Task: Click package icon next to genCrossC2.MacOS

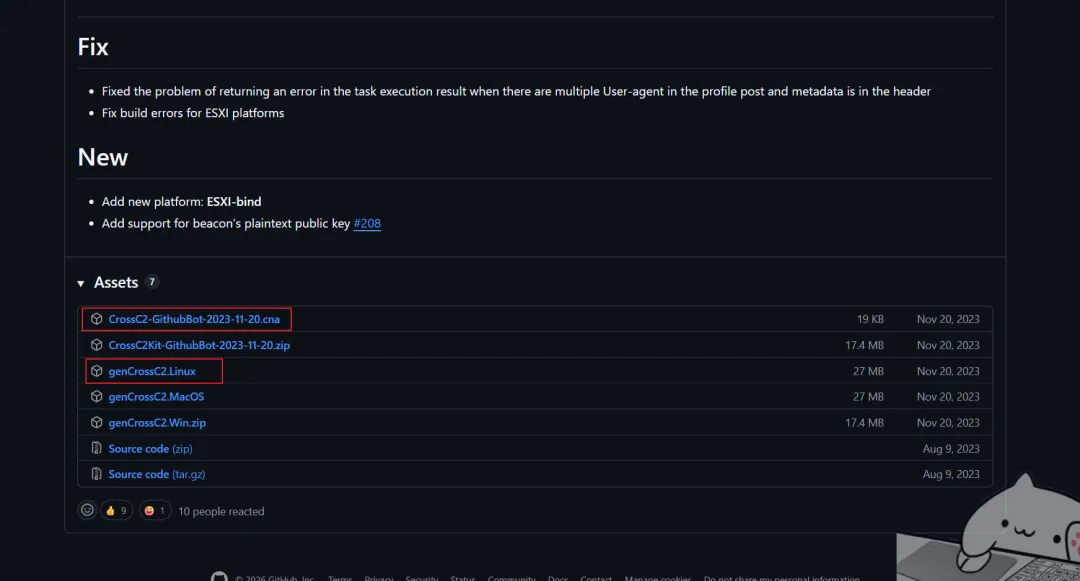Action: (x=96, y=397)
